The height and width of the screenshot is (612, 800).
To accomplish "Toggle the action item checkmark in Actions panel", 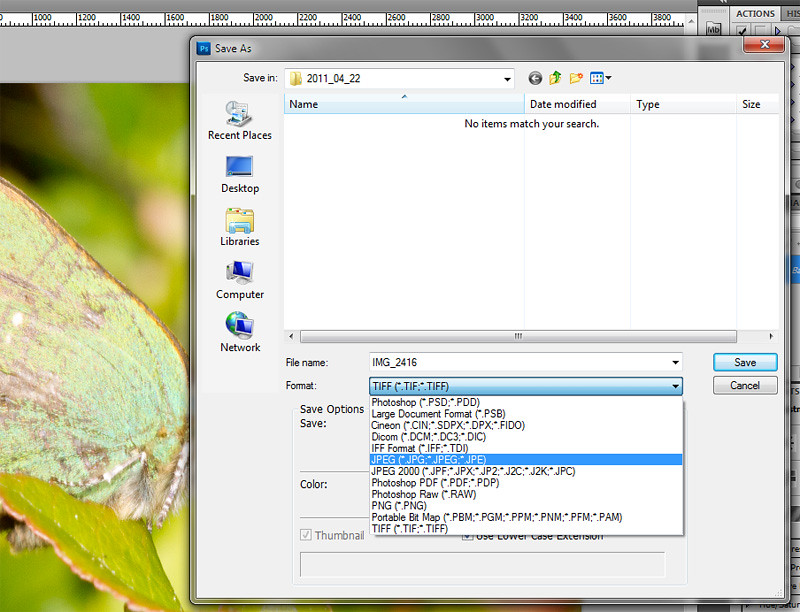I will click(742, 31).
